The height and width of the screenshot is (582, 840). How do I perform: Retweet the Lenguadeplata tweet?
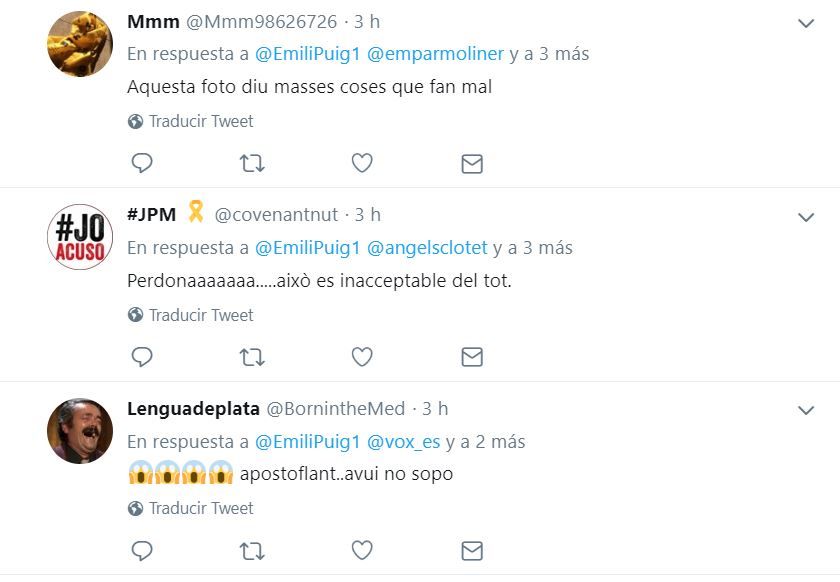click(x=252, y=550)
